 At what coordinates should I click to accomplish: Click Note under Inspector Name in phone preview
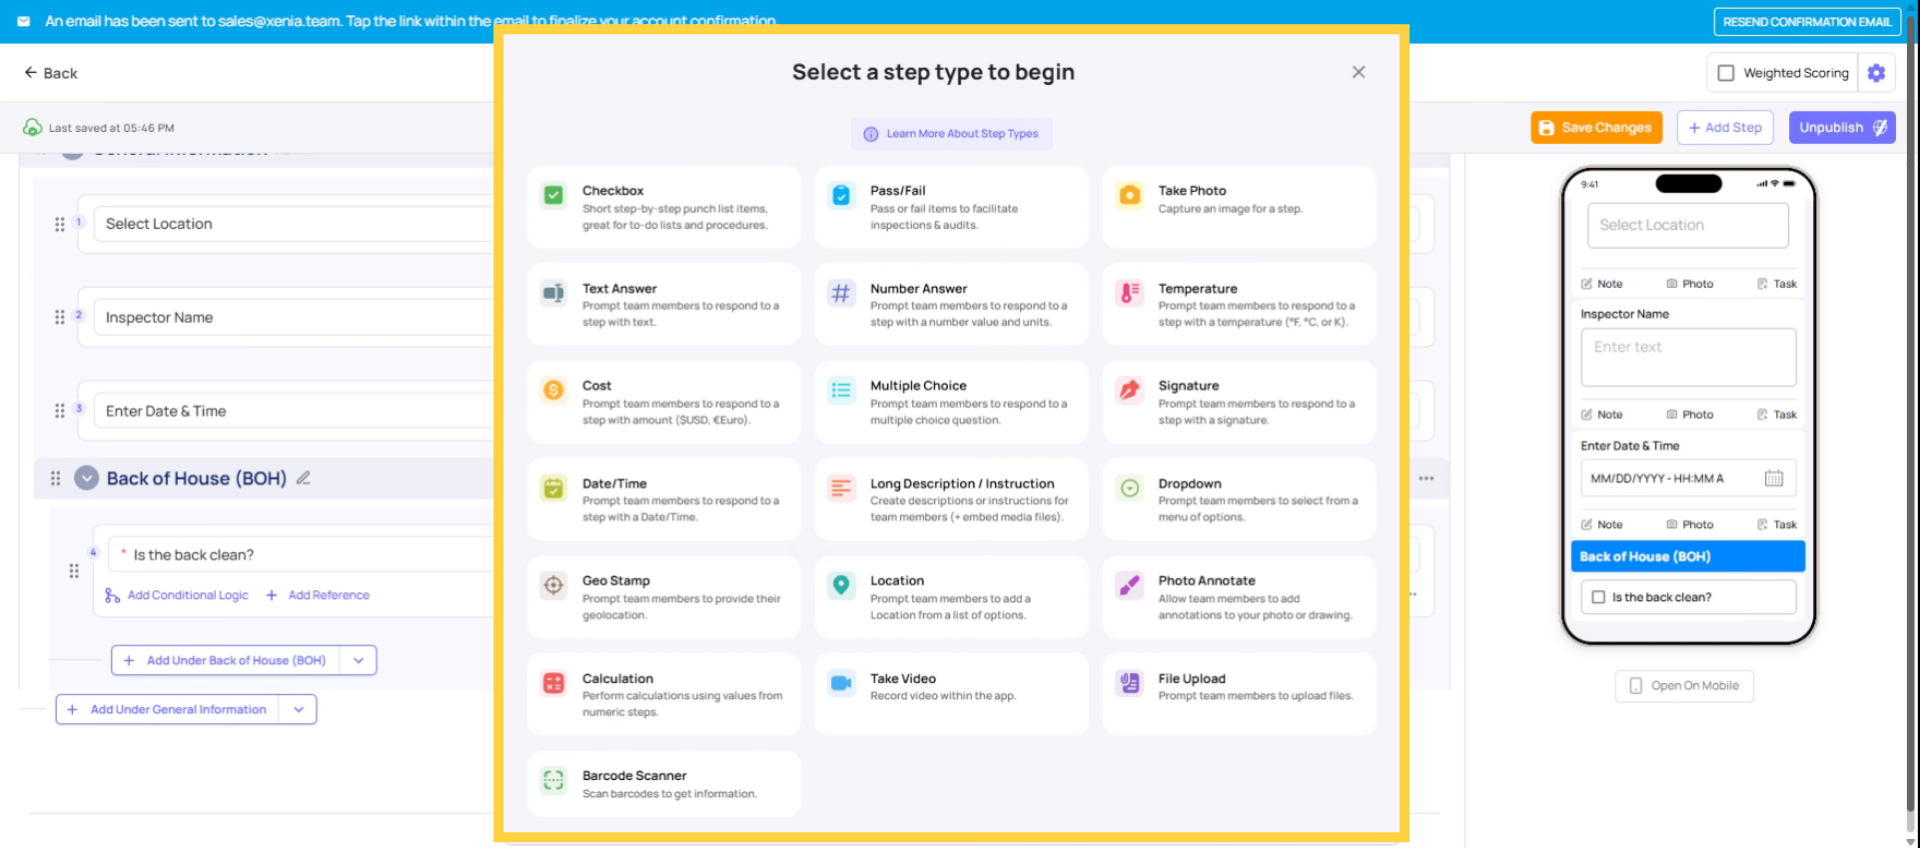[x=1602, y=415]
